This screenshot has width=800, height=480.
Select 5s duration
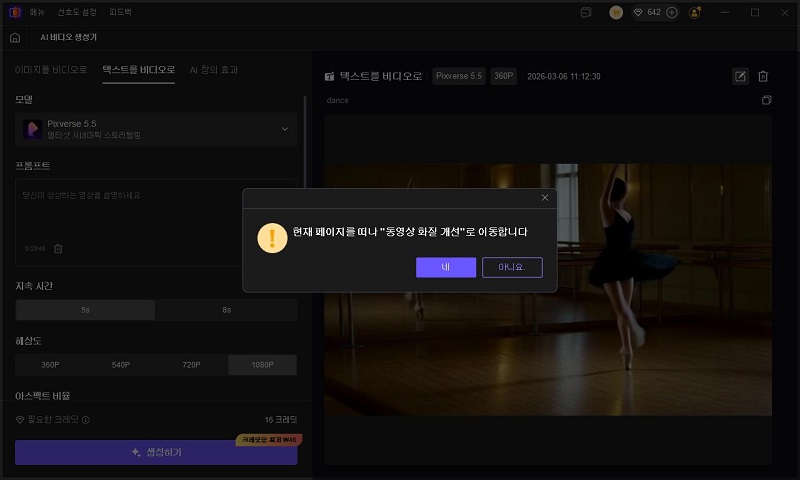point(85,310)
